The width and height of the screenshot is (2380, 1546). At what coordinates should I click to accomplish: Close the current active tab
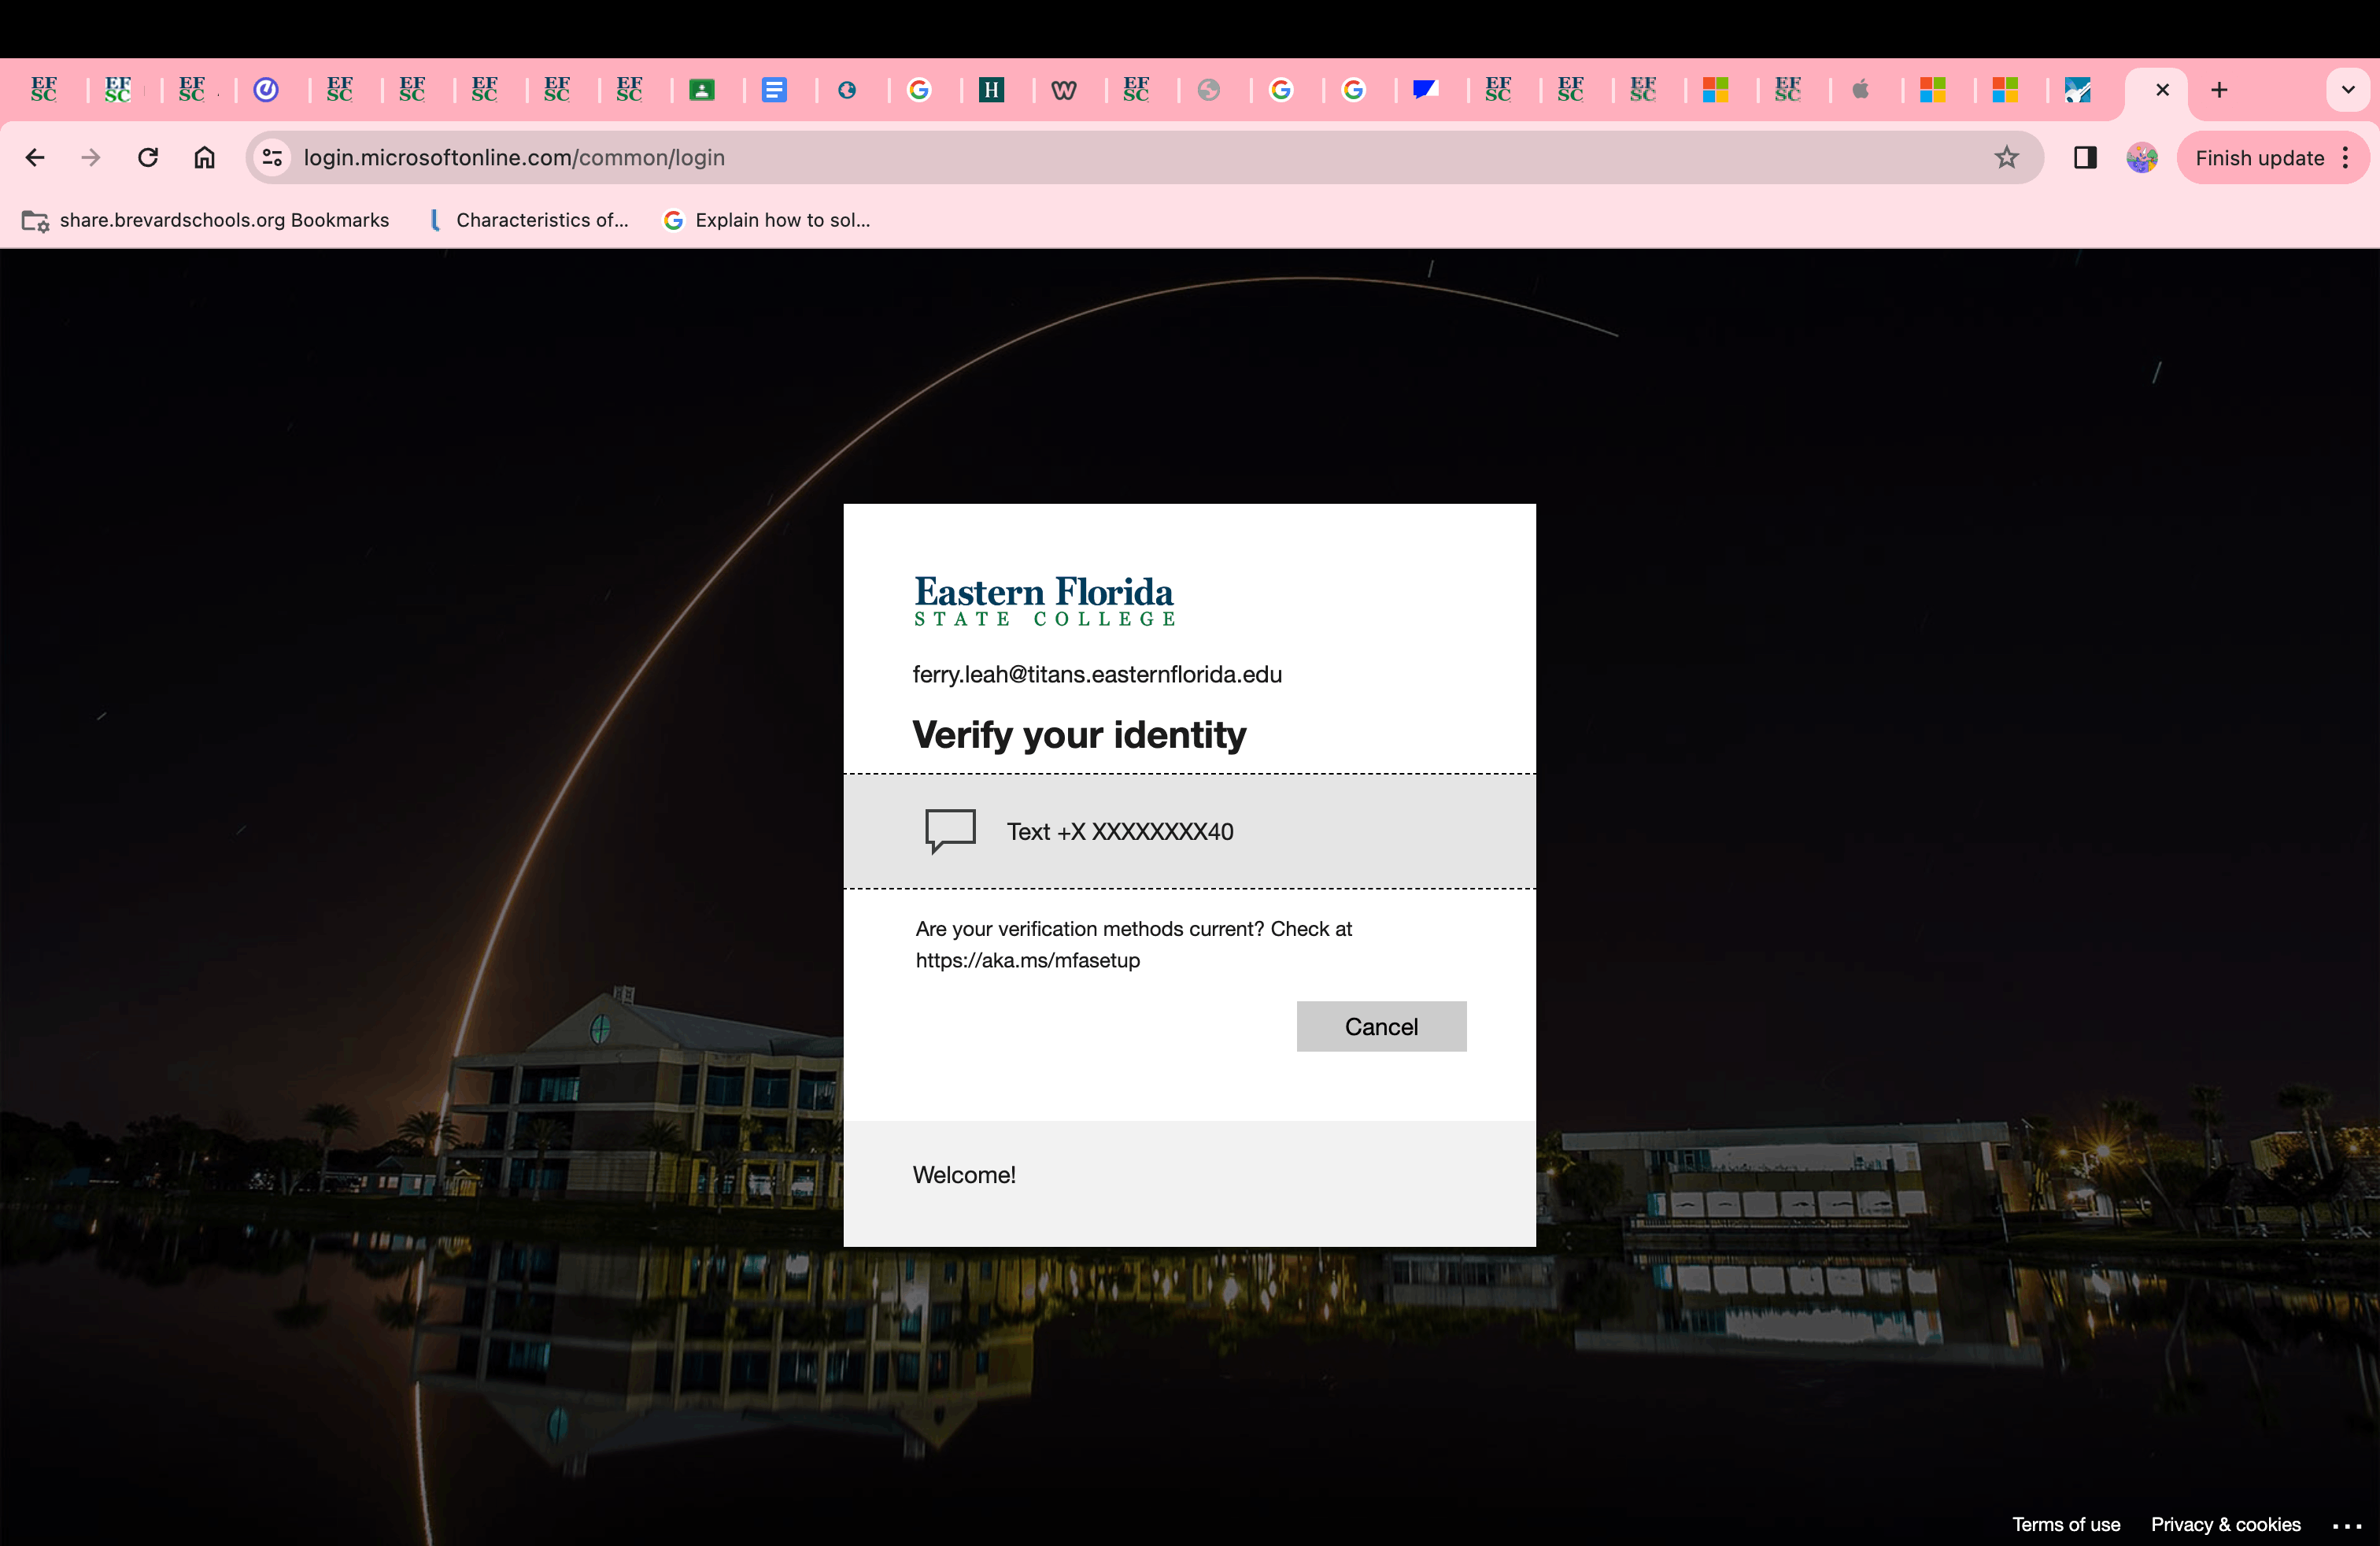coord(2162,90)
